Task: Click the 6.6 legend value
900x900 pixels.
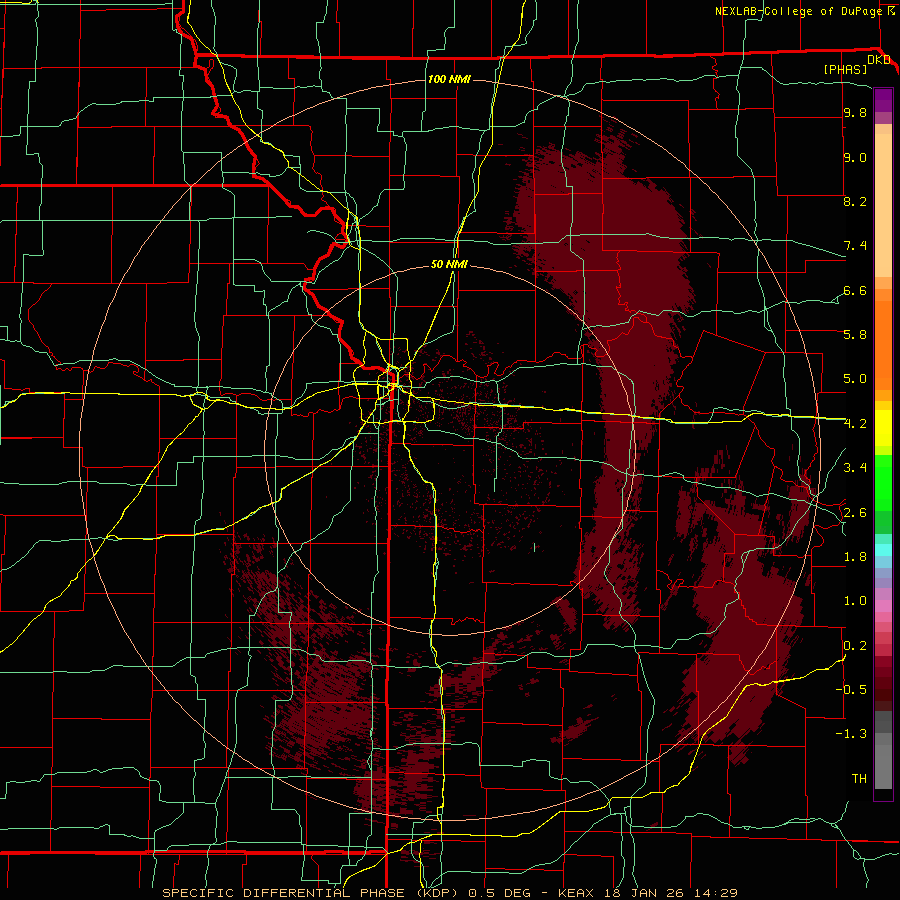Action: 855,290
